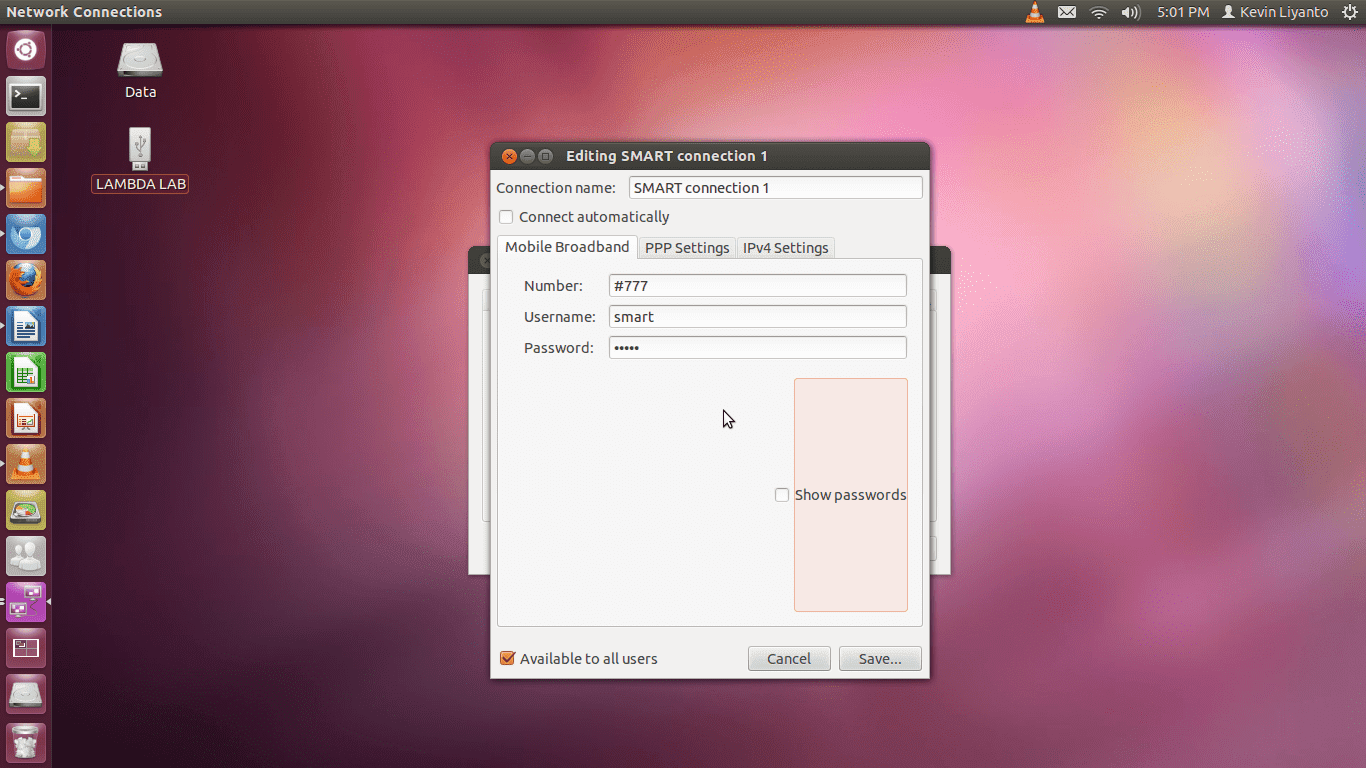Open the 5:01 PM clock menu
The image size is (1366, 768).
coord(1183,12)
